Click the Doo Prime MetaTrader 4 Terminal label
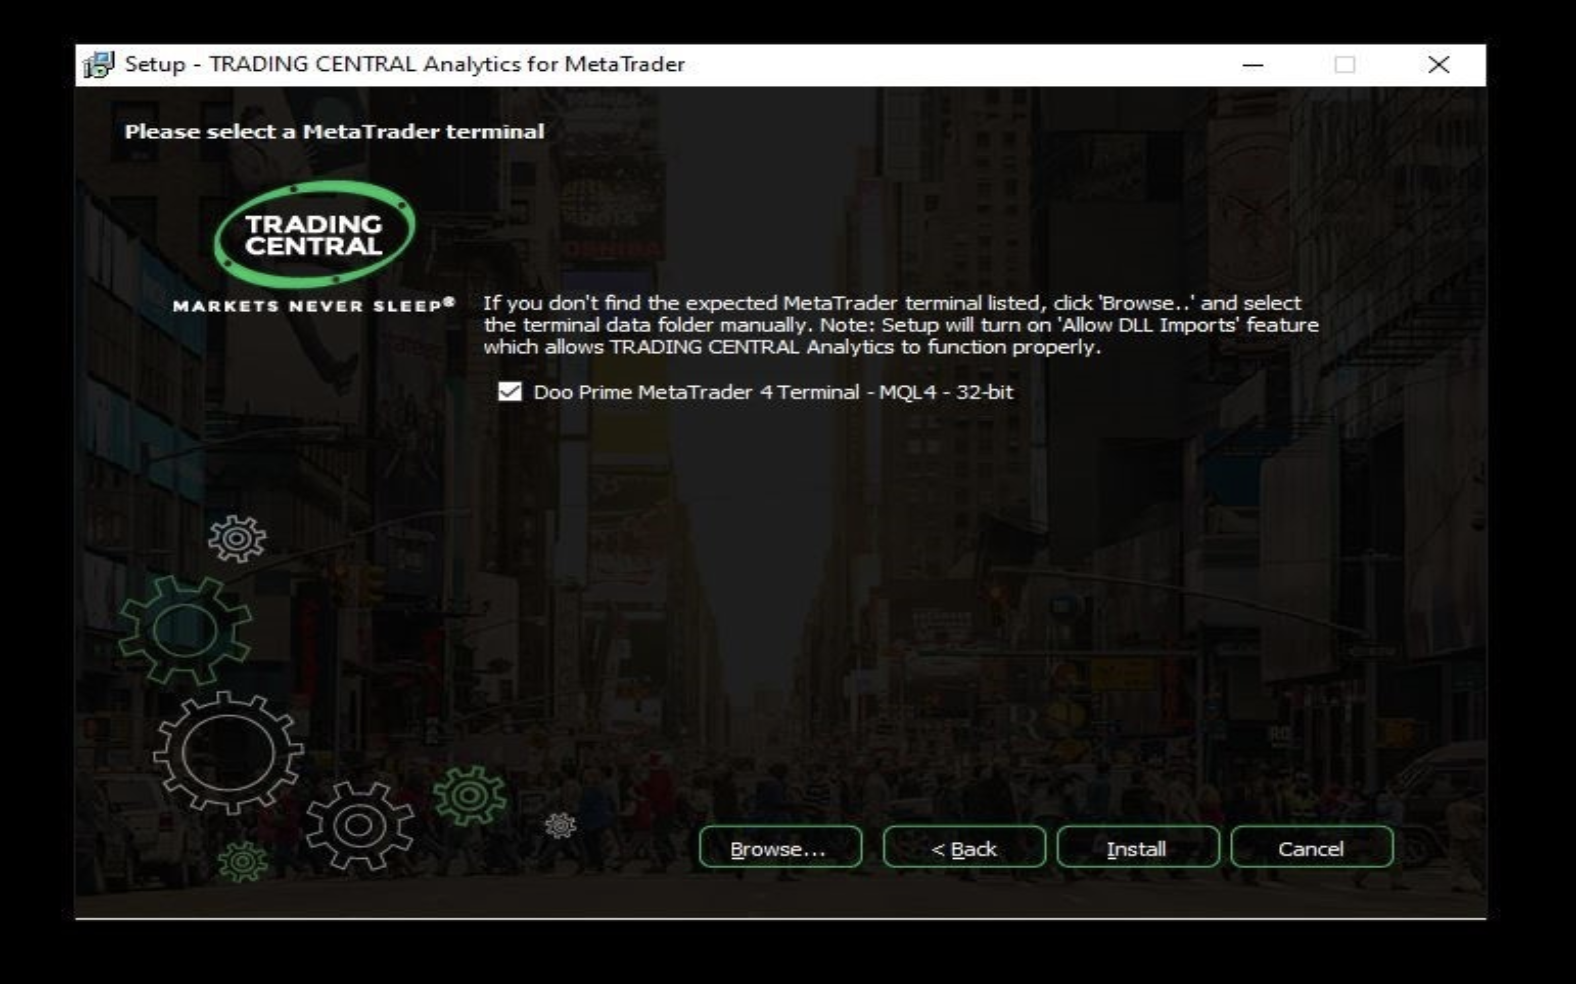This screenshot has width=1576, height=984. click(x=772, y=392)
